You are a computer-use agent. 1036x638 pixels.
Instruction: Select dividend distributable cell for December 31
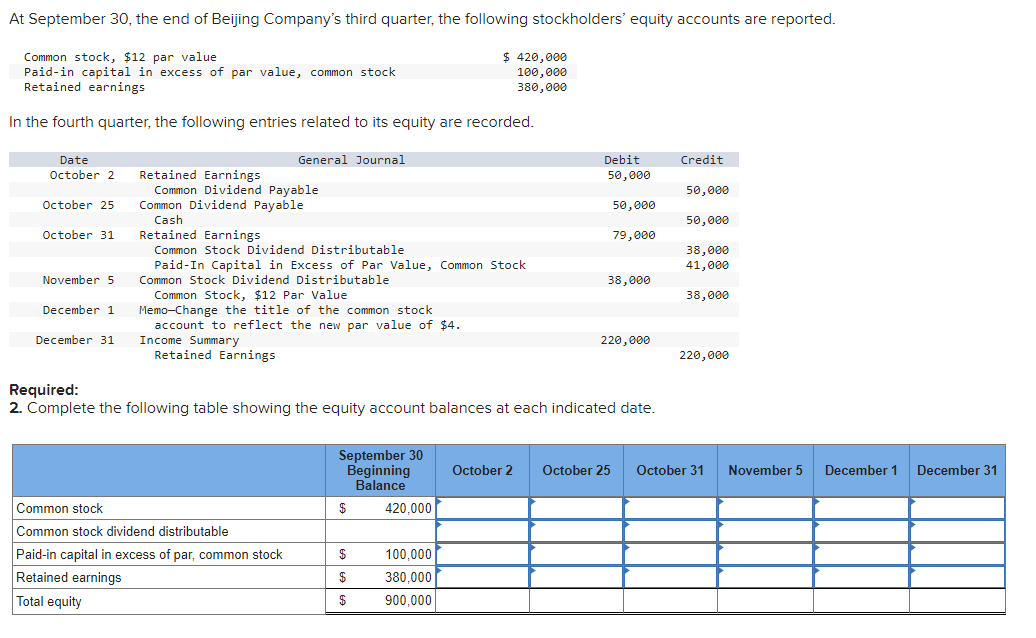(x=957, y=531)
